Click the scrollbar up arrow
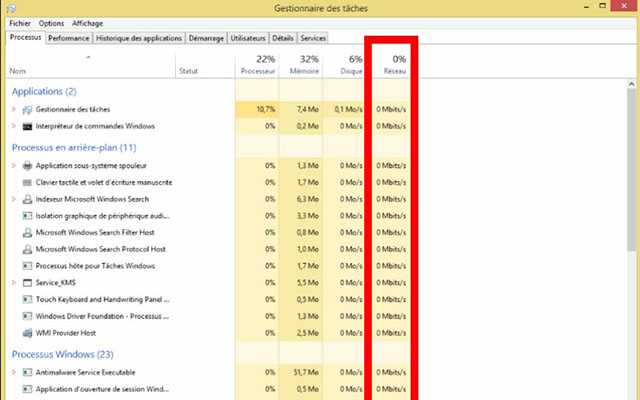The height and width of the screenshot is (400, 640). (x=631, y=84)
